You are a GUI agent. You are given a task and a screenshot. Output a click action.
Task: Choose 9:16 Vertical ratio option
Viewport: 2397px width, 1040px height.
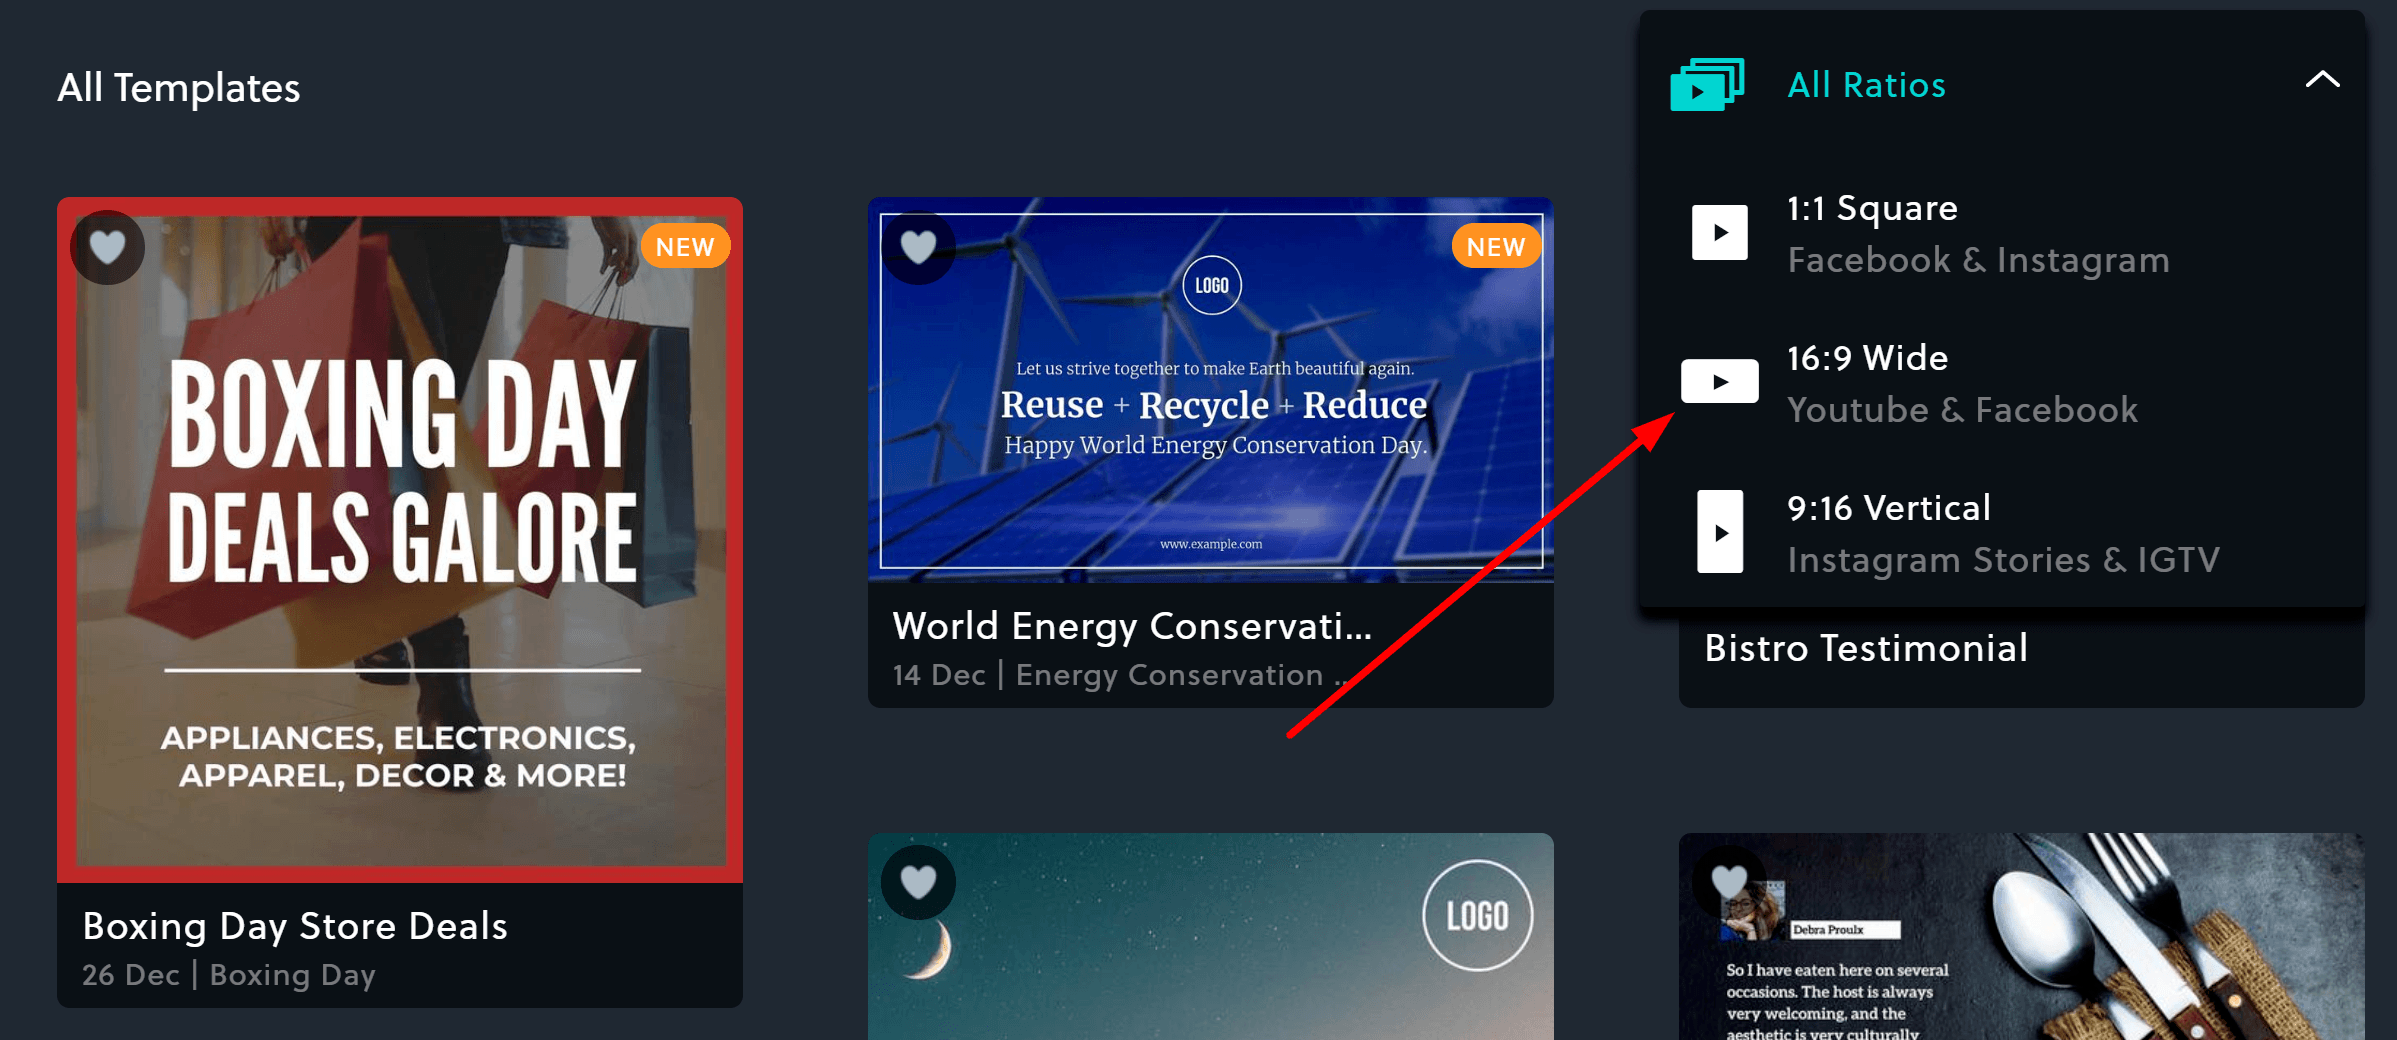[x=2002, y=533]
